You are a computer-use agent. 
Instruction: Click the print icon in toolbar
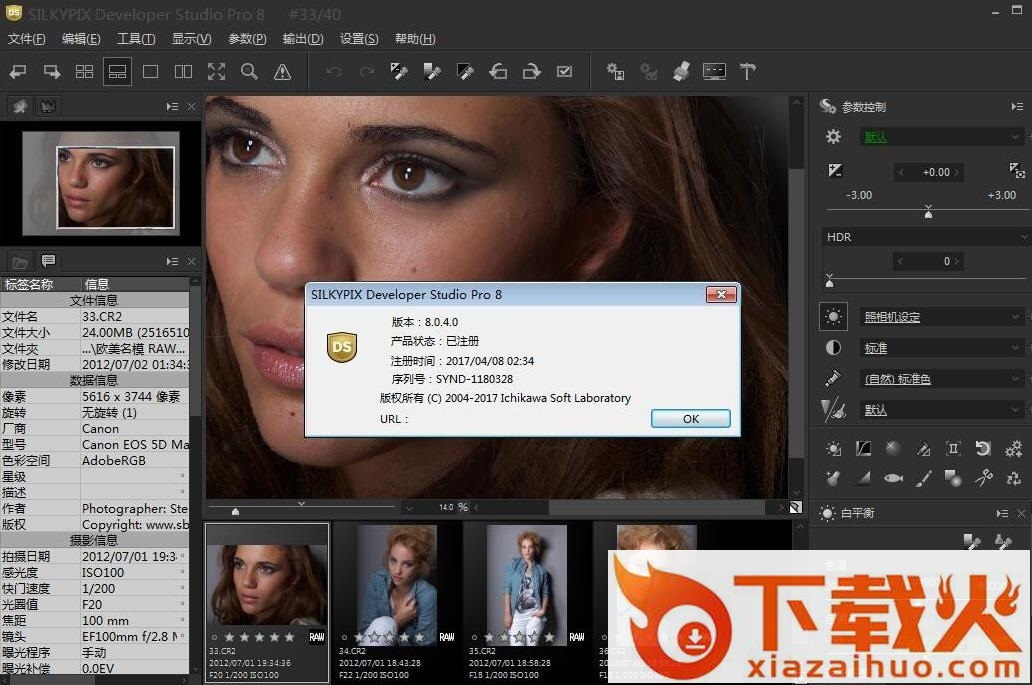[681, 71]
